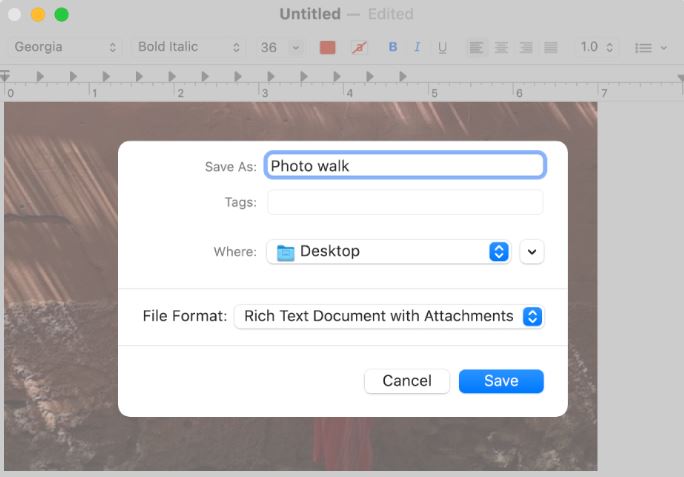Open the Where location dropdown showing Desktop
Image resolution: width=684 pixels, height=477 pixels.
click(388, 251)
